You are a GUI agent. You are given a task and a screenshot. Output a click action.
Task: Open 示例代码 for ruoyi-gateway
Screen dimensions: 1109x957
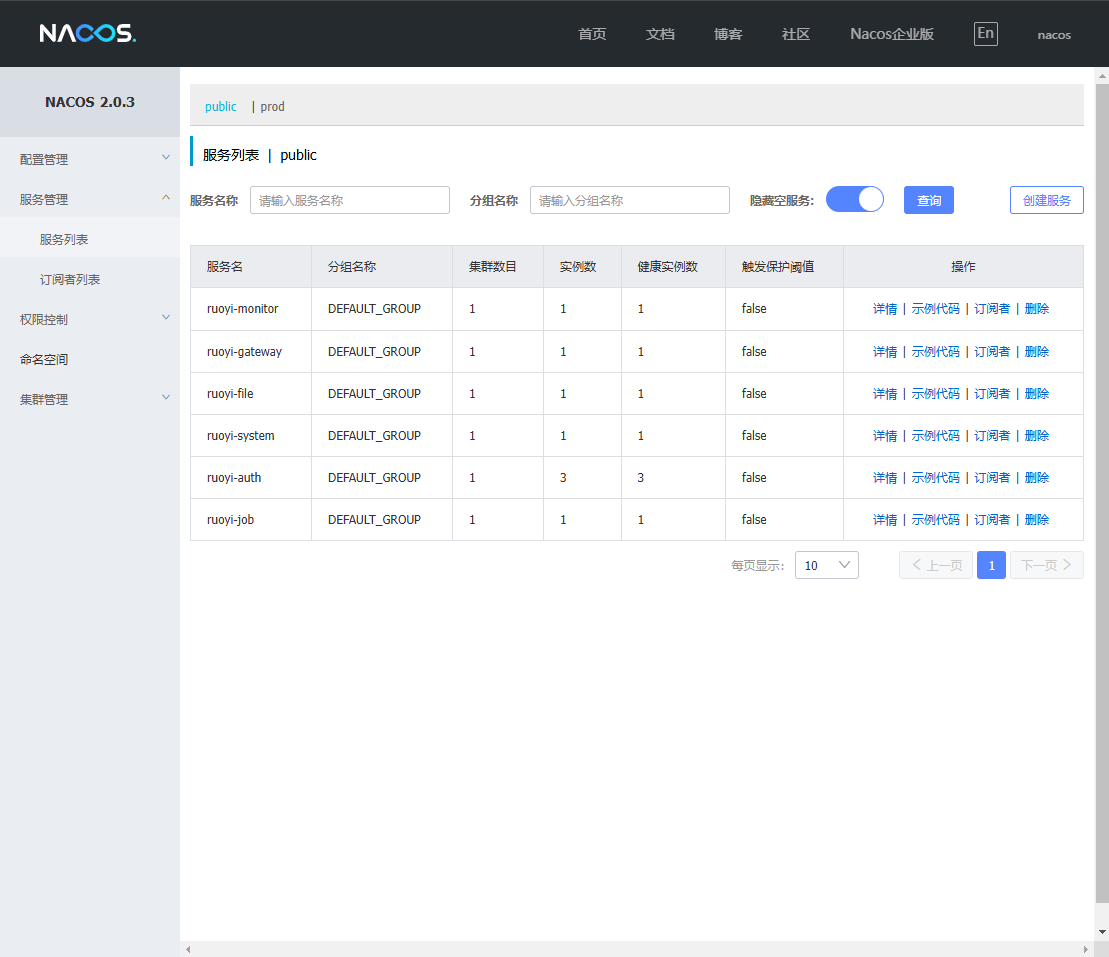[935, 352]
